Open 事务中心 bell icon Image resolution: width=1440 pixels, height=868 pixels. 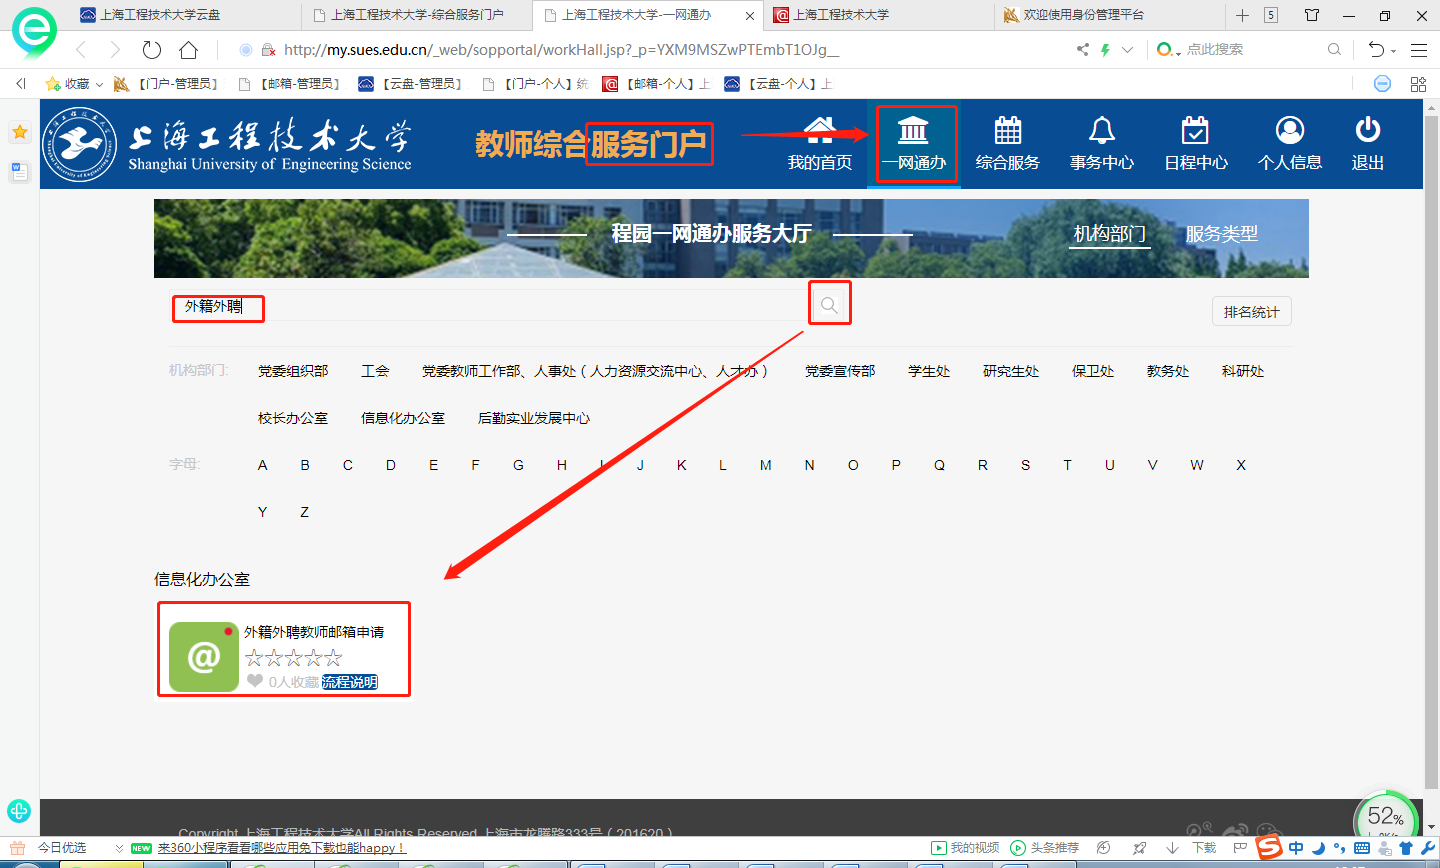click(x=1102, y=131)
